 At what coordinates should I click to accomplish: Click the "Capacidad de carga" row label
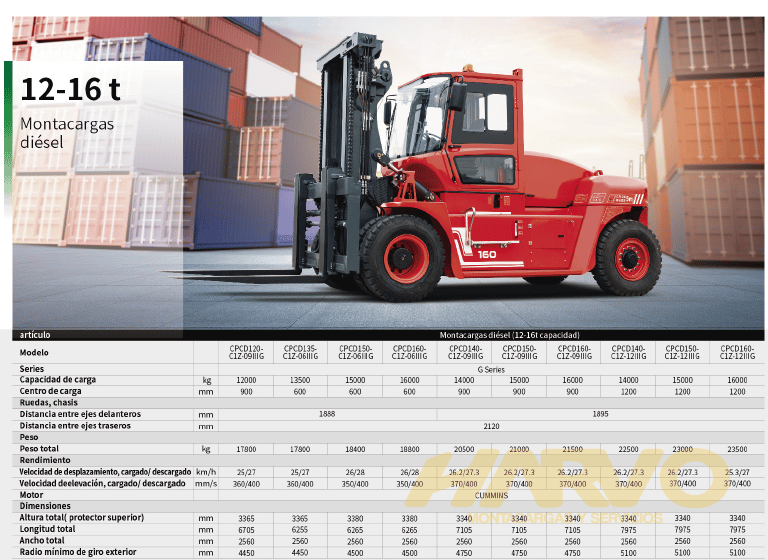coord(58,380)
